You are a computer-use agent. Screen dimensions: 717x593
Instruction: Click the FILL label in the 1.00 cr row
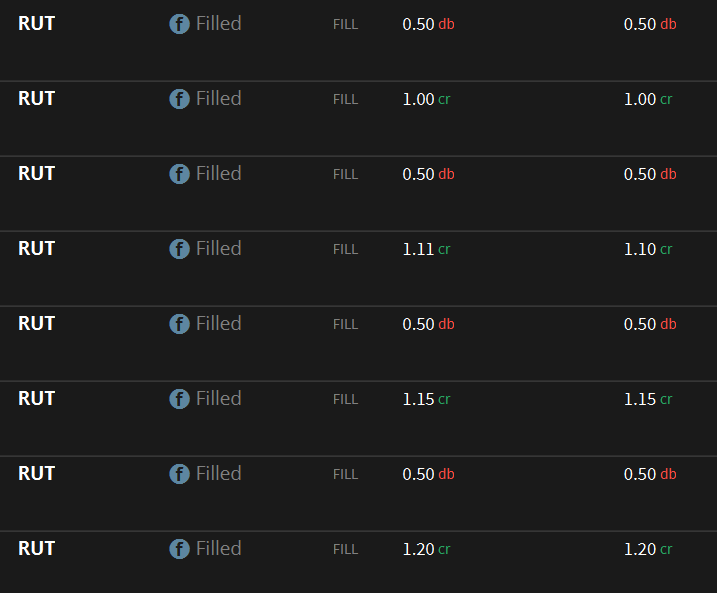[345, 99]
